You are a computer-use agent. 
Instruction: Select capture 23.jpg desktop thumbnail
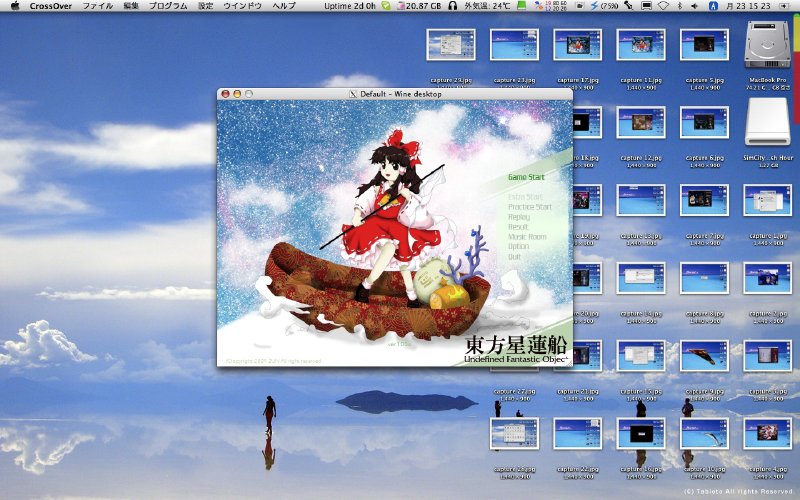(514, 45)
